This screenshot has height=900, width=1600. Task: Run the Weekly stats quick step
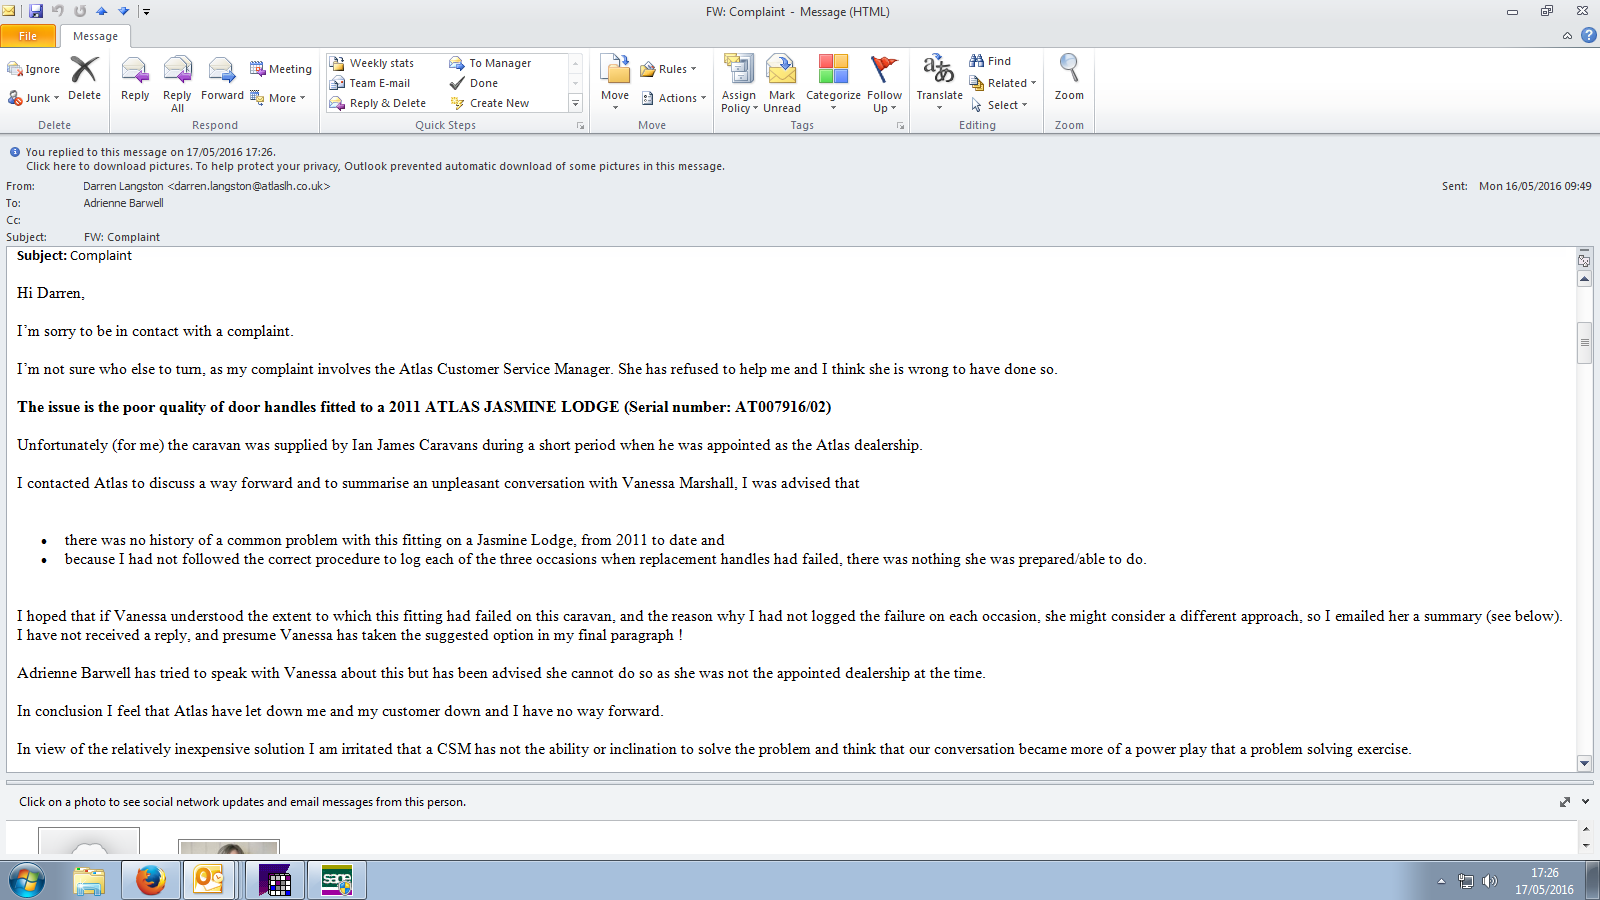[x=372, y=63]
